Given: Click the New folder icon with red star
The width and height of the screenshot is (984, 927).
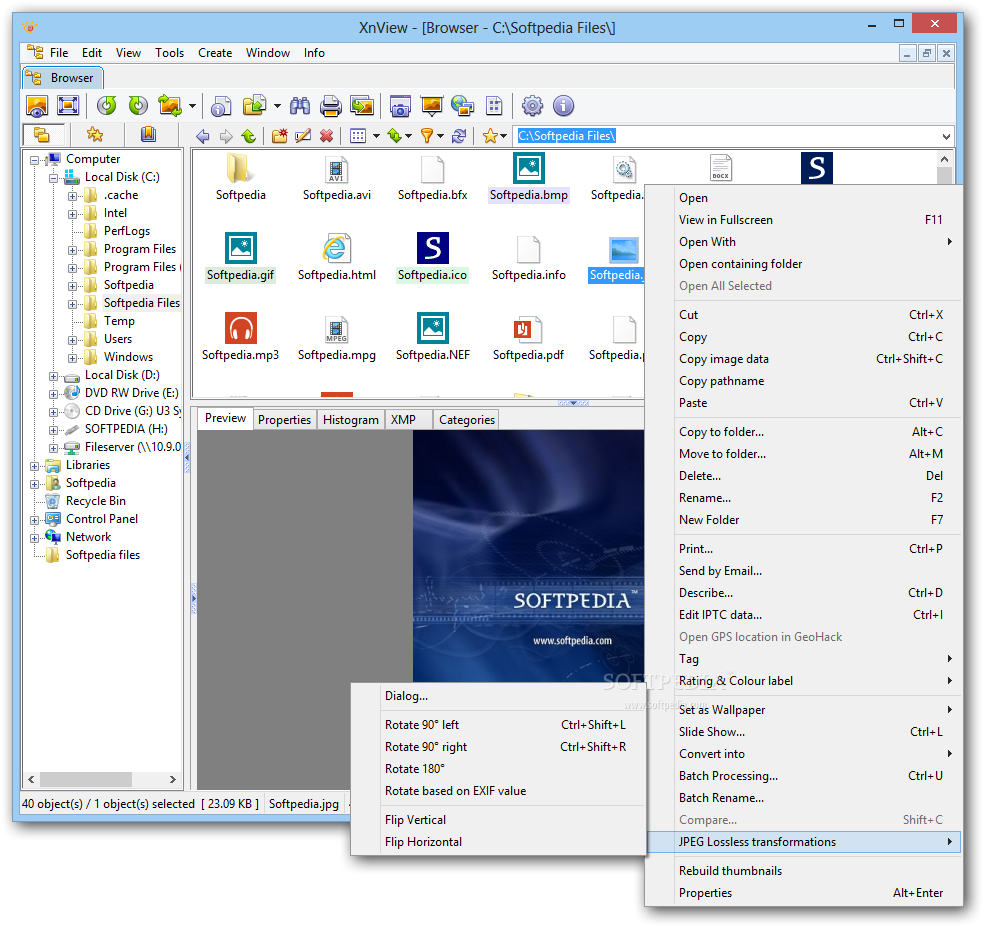Looking at the screenshot, I should click(x=279, y=136).
